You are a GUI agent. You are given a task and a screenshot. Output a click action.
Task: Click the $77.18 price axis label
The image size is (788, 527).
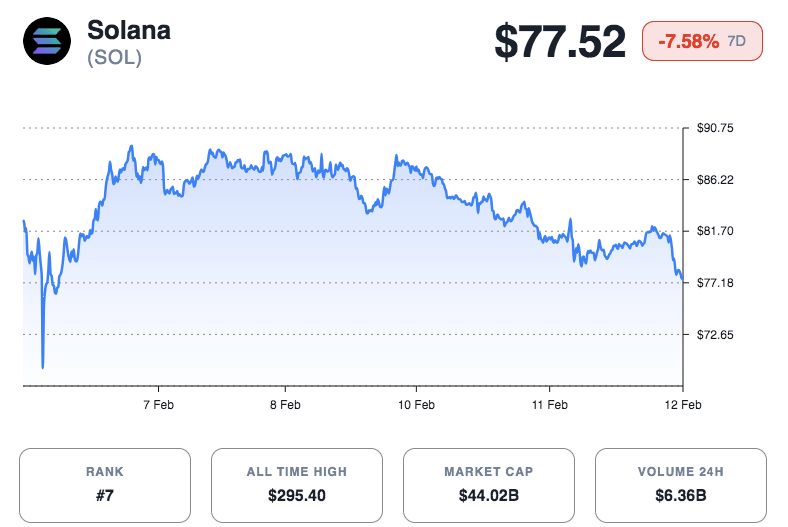[x=715, y=283]
